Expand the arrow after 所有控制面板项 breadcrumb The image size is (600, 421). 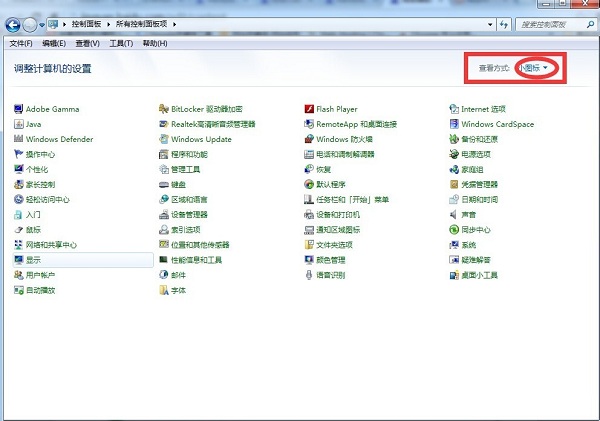pos(174,24)
